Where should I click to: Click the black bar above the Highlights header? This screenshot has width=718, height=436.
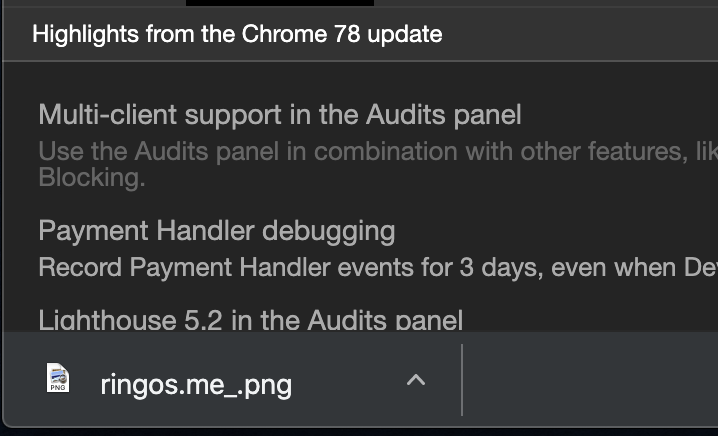click(x=280, y=3)
